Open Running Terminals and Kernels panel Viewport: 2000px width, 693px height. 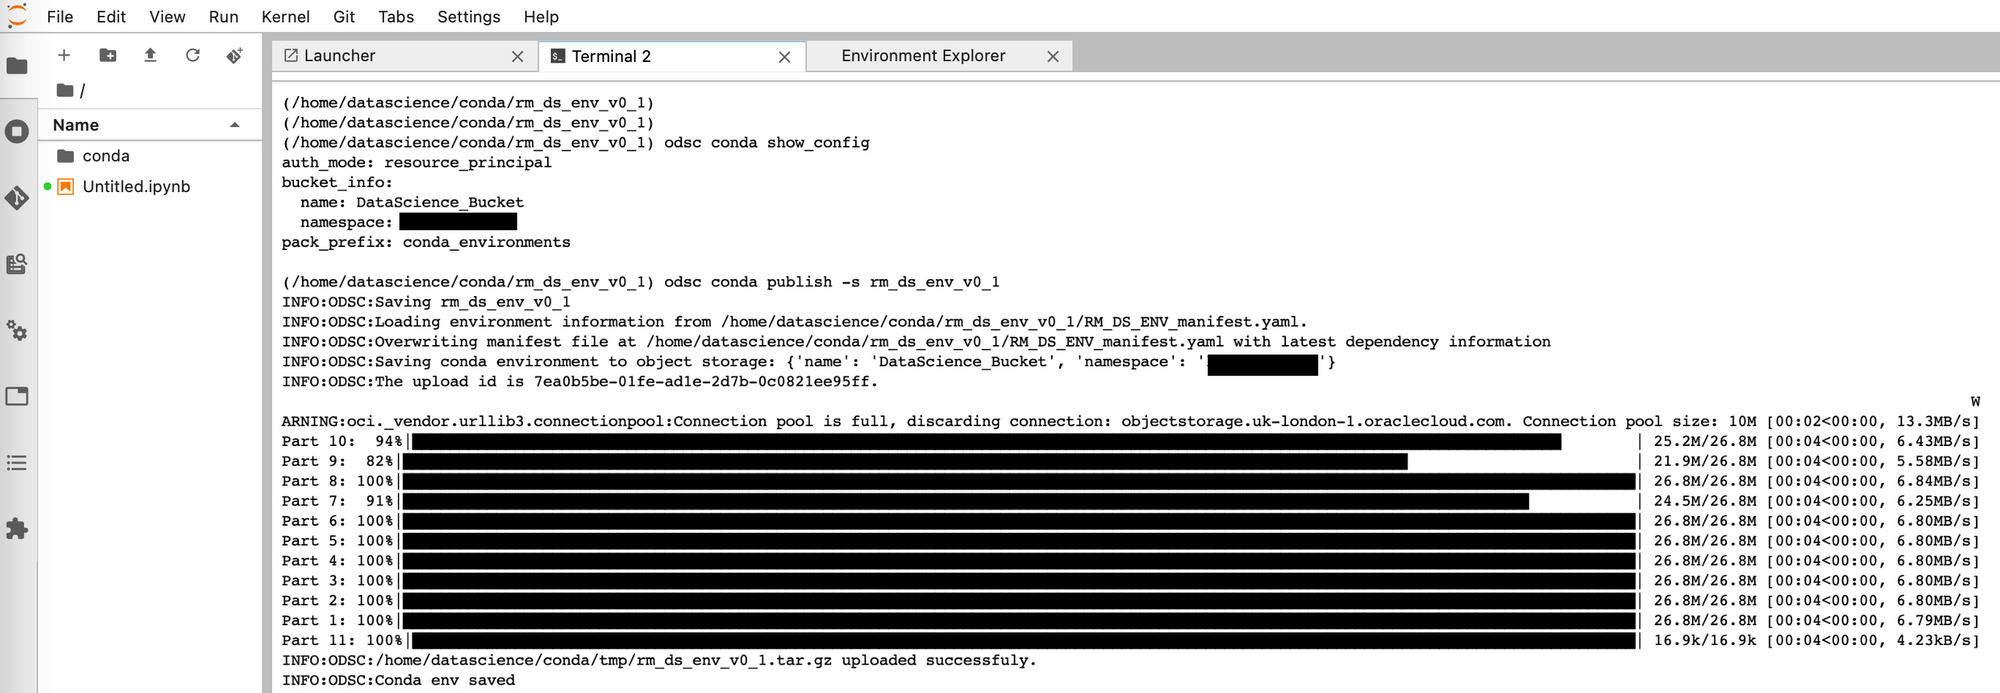(17, 132)
